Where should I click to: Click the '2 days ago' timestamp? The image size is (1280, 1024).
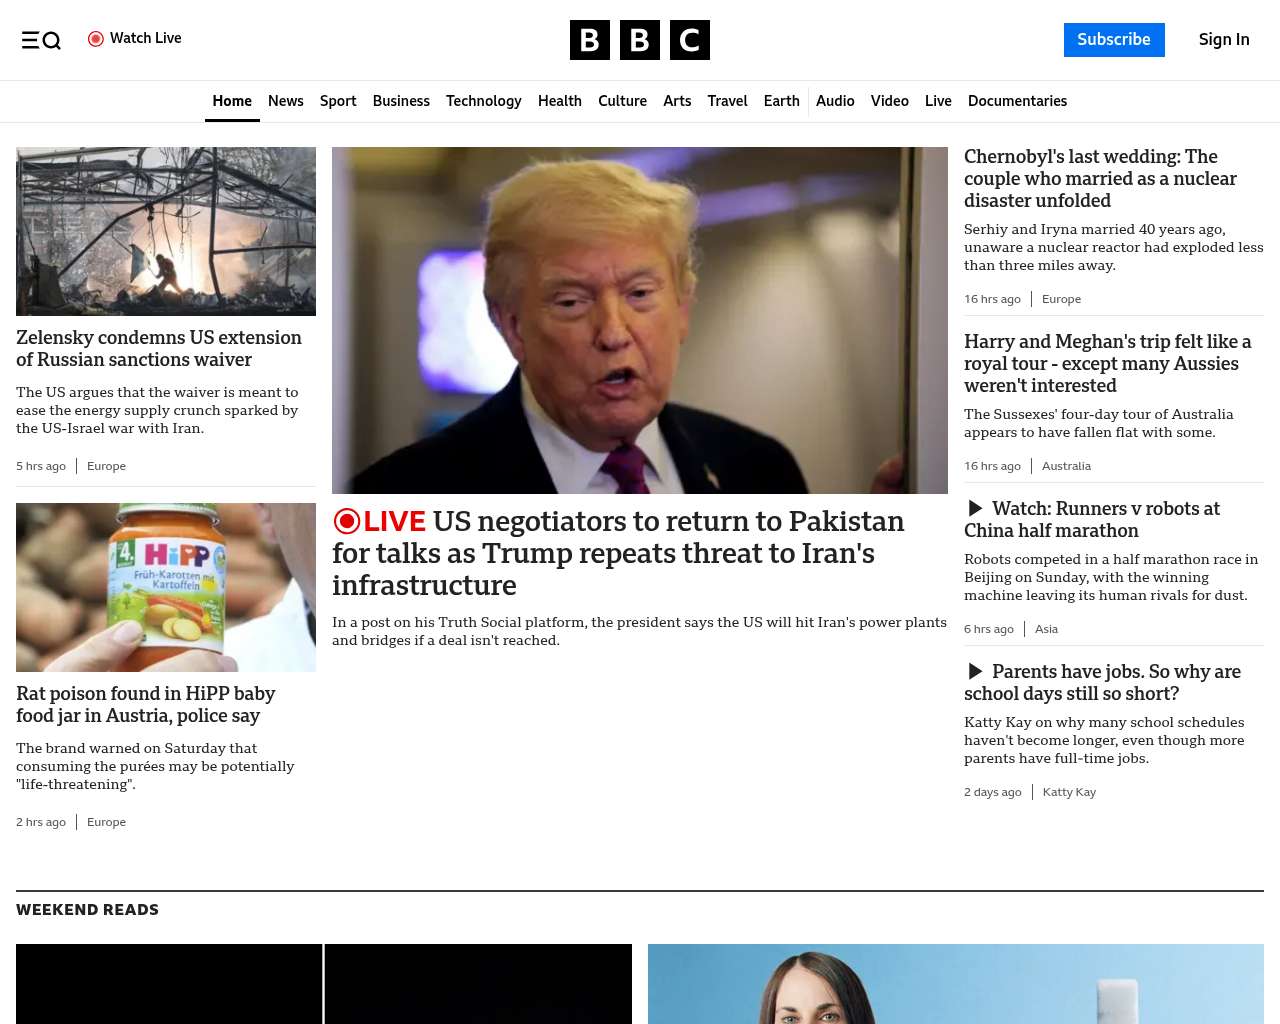[993, 792]
